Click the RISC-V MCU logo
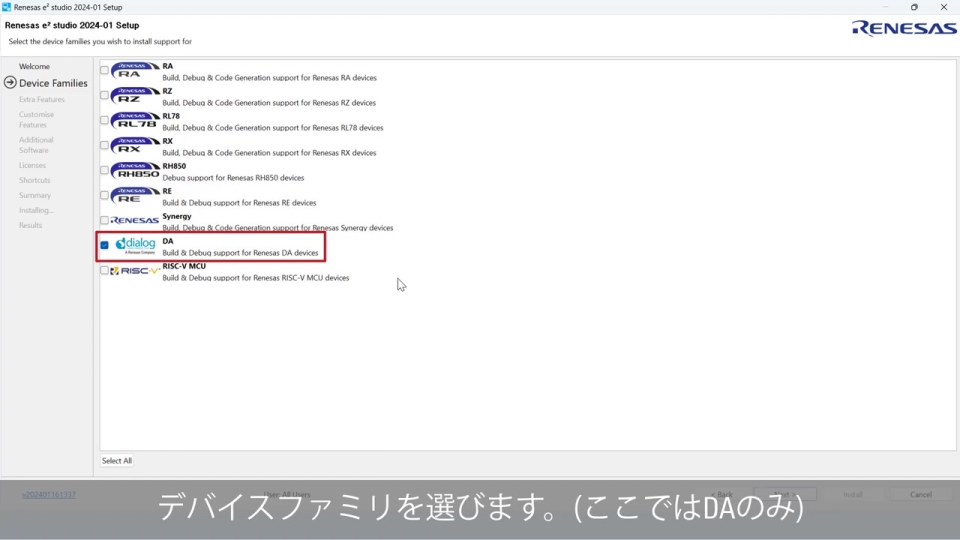The width and height of the screenshot is (960, 540). point(135,270)
